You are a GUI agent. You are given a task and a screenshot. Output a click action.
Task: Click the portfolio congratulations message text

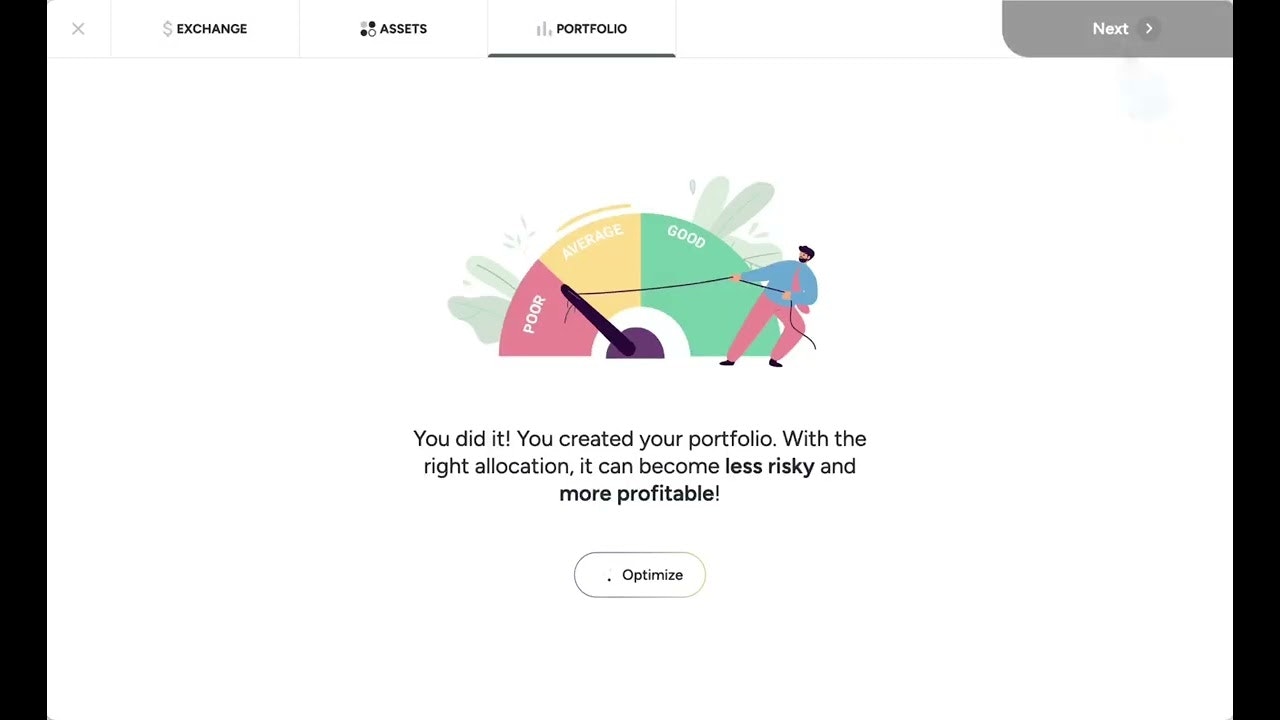[640, 466]
